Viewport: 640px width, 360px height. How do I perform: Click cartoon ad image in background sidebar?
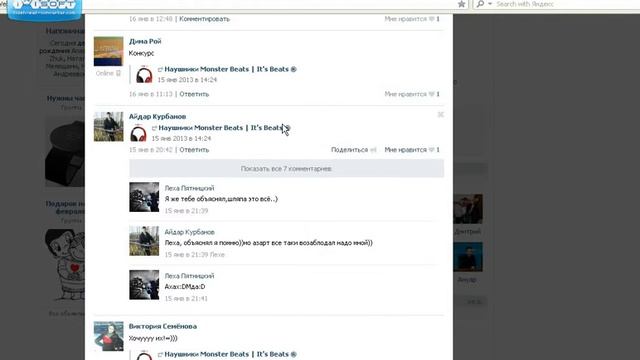coord(64,264)
